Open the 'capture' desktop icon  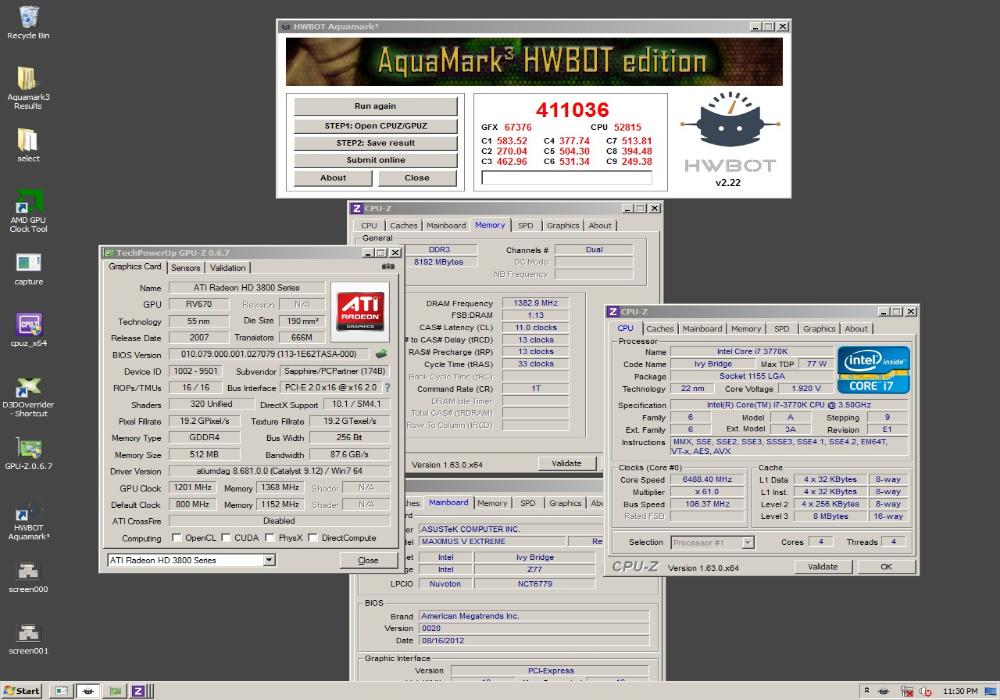click(x=28, y=268)
